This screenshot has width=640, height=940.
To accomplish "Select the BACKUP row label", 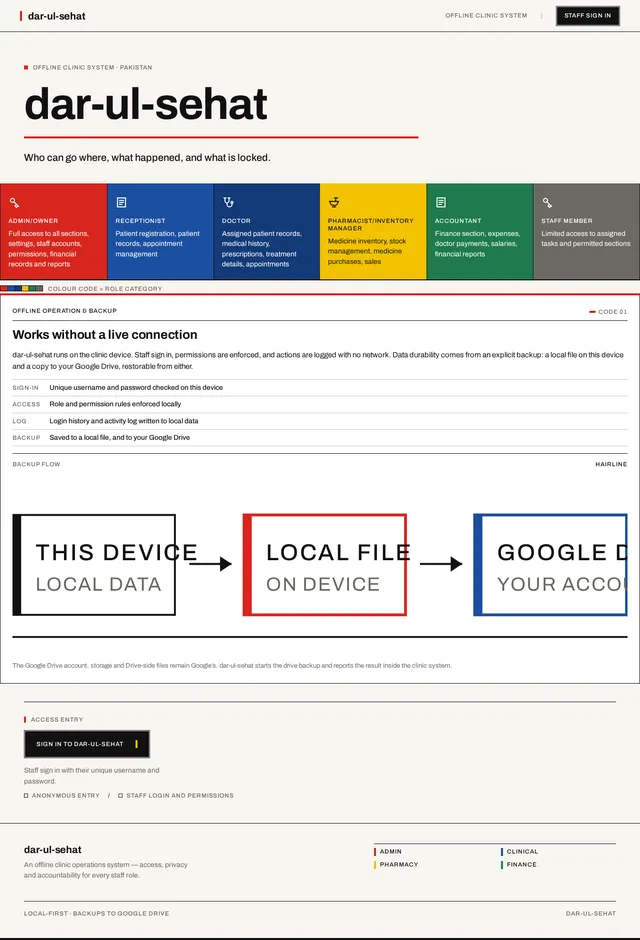I will pyautogui.click(x=26, y=438).
